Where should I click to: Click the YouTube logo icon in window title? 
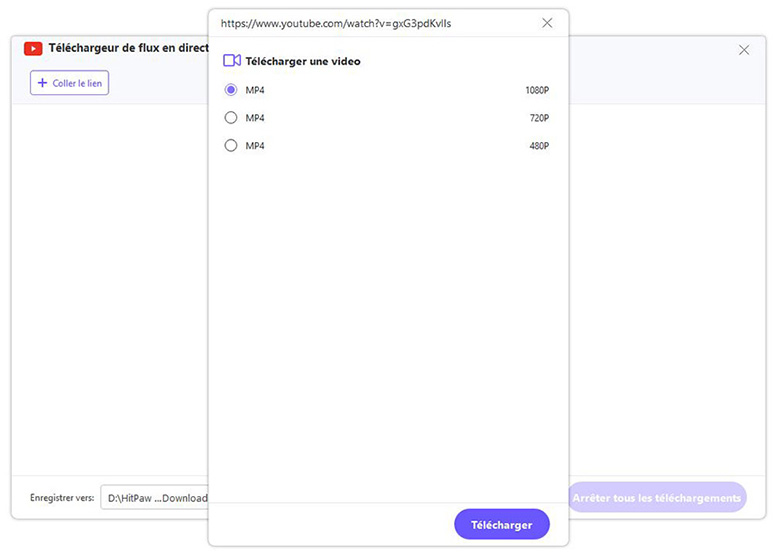[x=33, y=48]
